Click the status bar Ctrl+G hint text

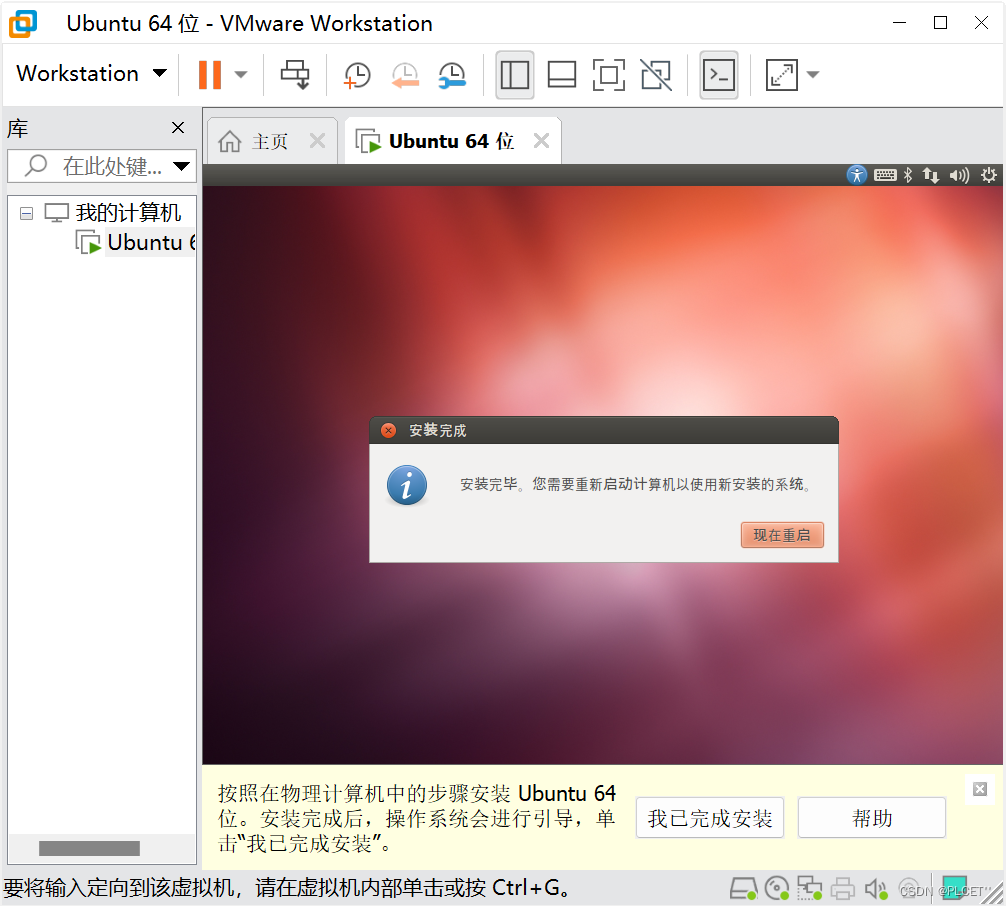pyautogui.click(x=286, y=887)
